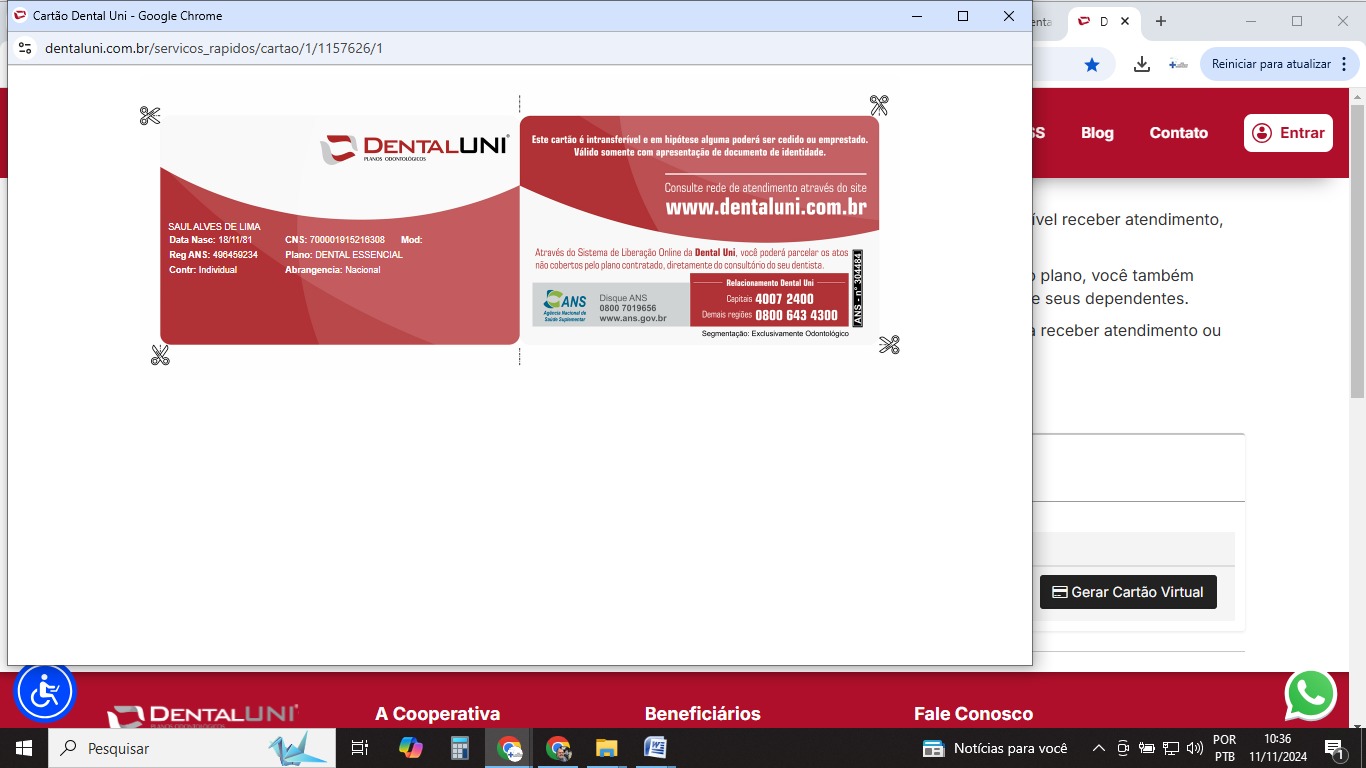The image size is (1366, 768).
Task: Open a new Chrome tab
Action: [1161, 21]
